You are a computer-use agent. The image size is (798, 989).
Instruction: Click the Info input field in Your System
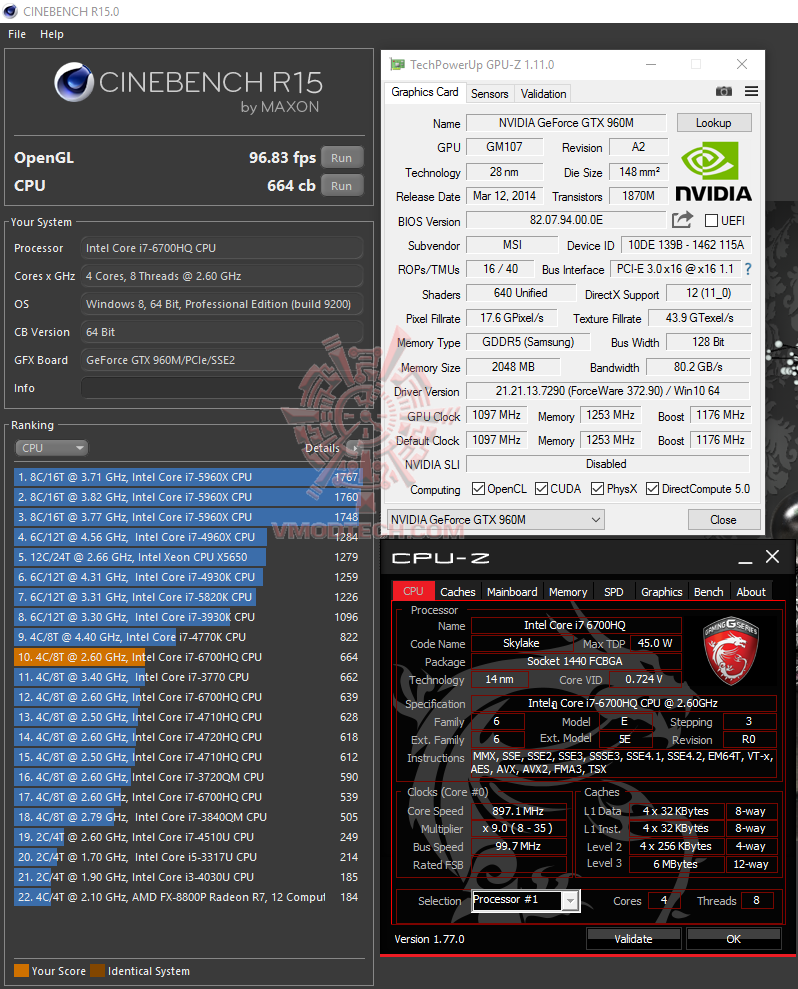(222, 388)
